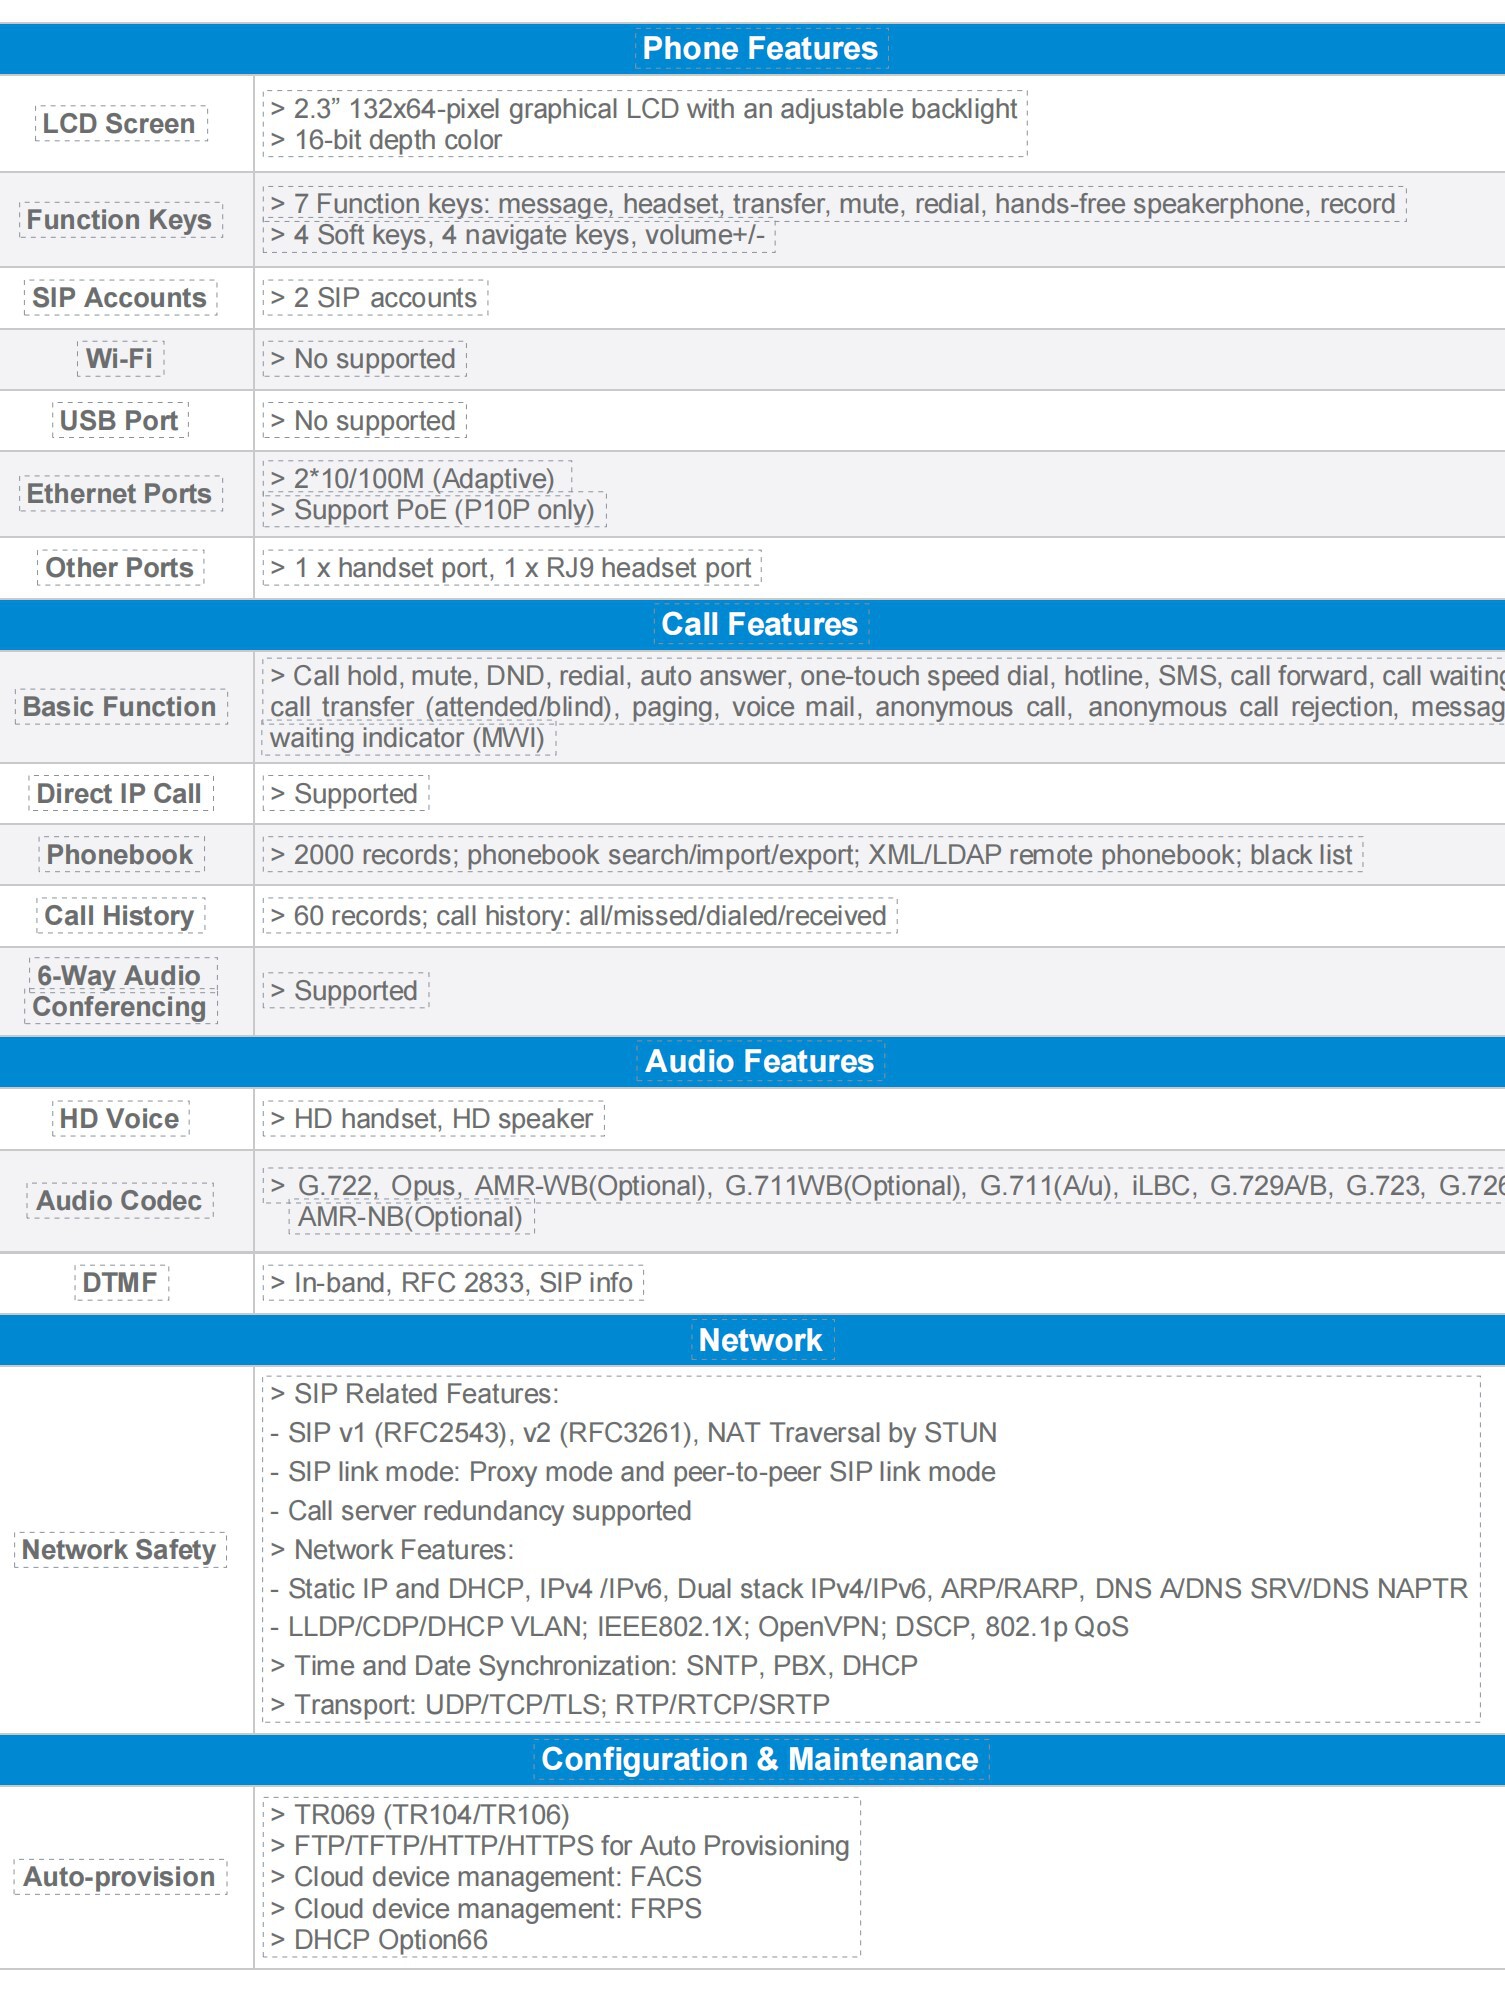Select the "Audio Codec" row label
This screenshot has width=1505, height=2007.
click(120, 1200)
